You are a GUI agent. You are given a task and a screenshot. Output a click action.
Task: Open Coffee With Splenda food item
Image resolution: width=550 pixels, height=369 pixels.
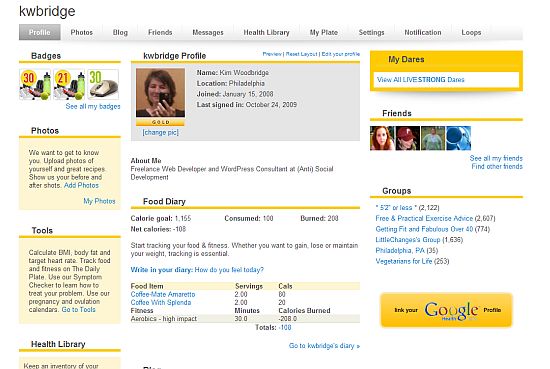click(161, 302)
